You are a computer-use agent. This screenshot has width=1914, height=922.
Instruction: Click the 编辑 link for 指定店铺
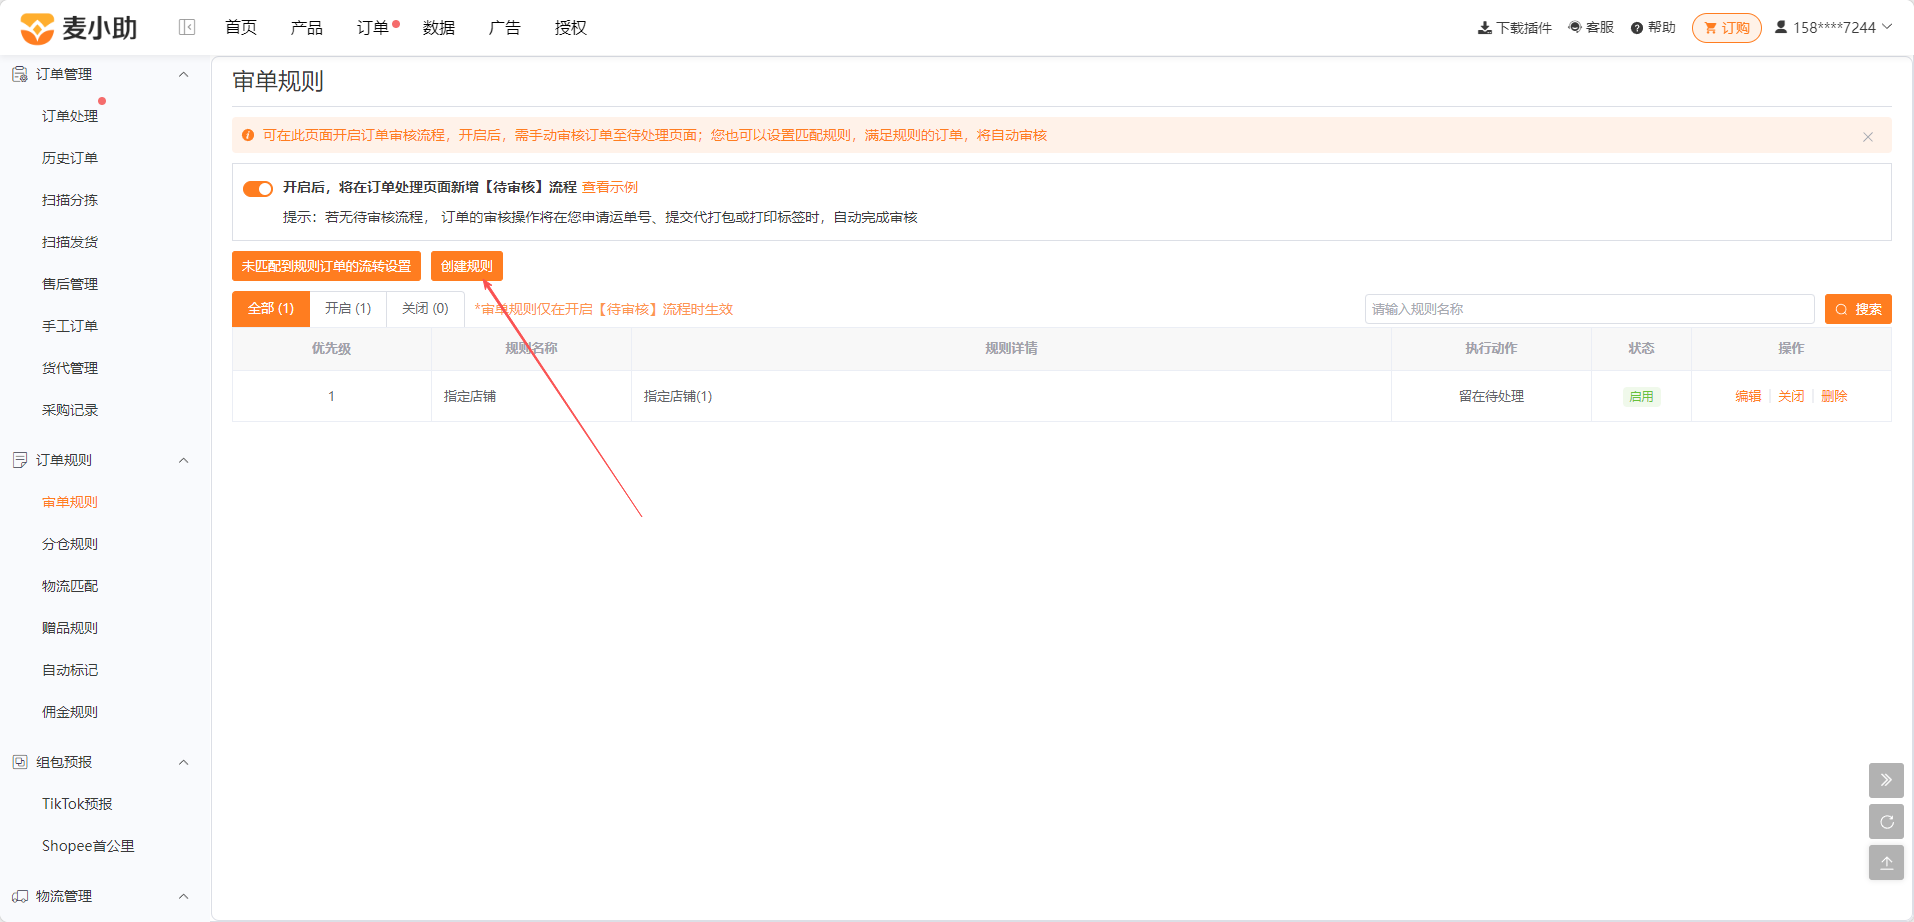point(1748,396)
